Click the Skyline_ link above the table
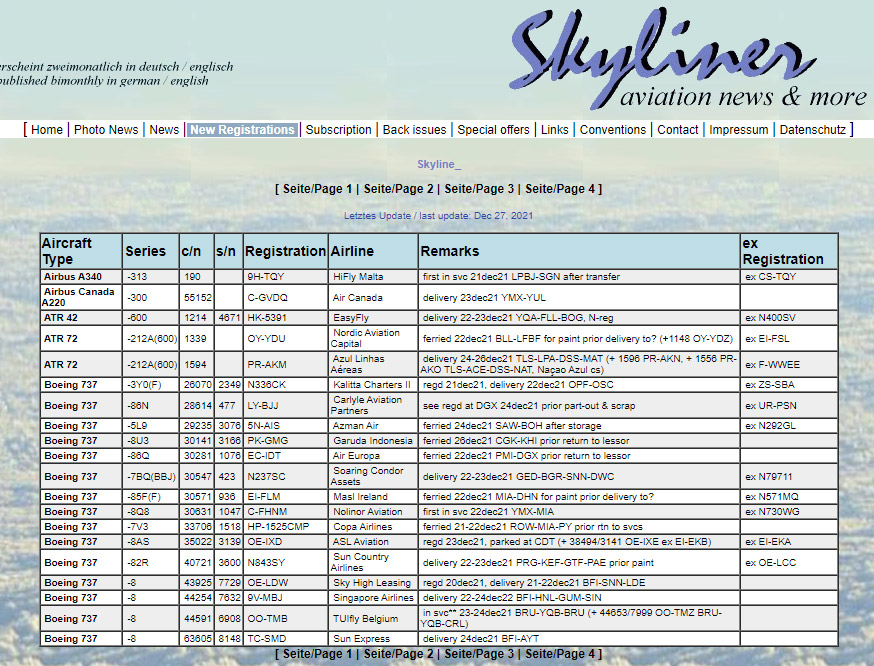 click(x=439, y=164)
